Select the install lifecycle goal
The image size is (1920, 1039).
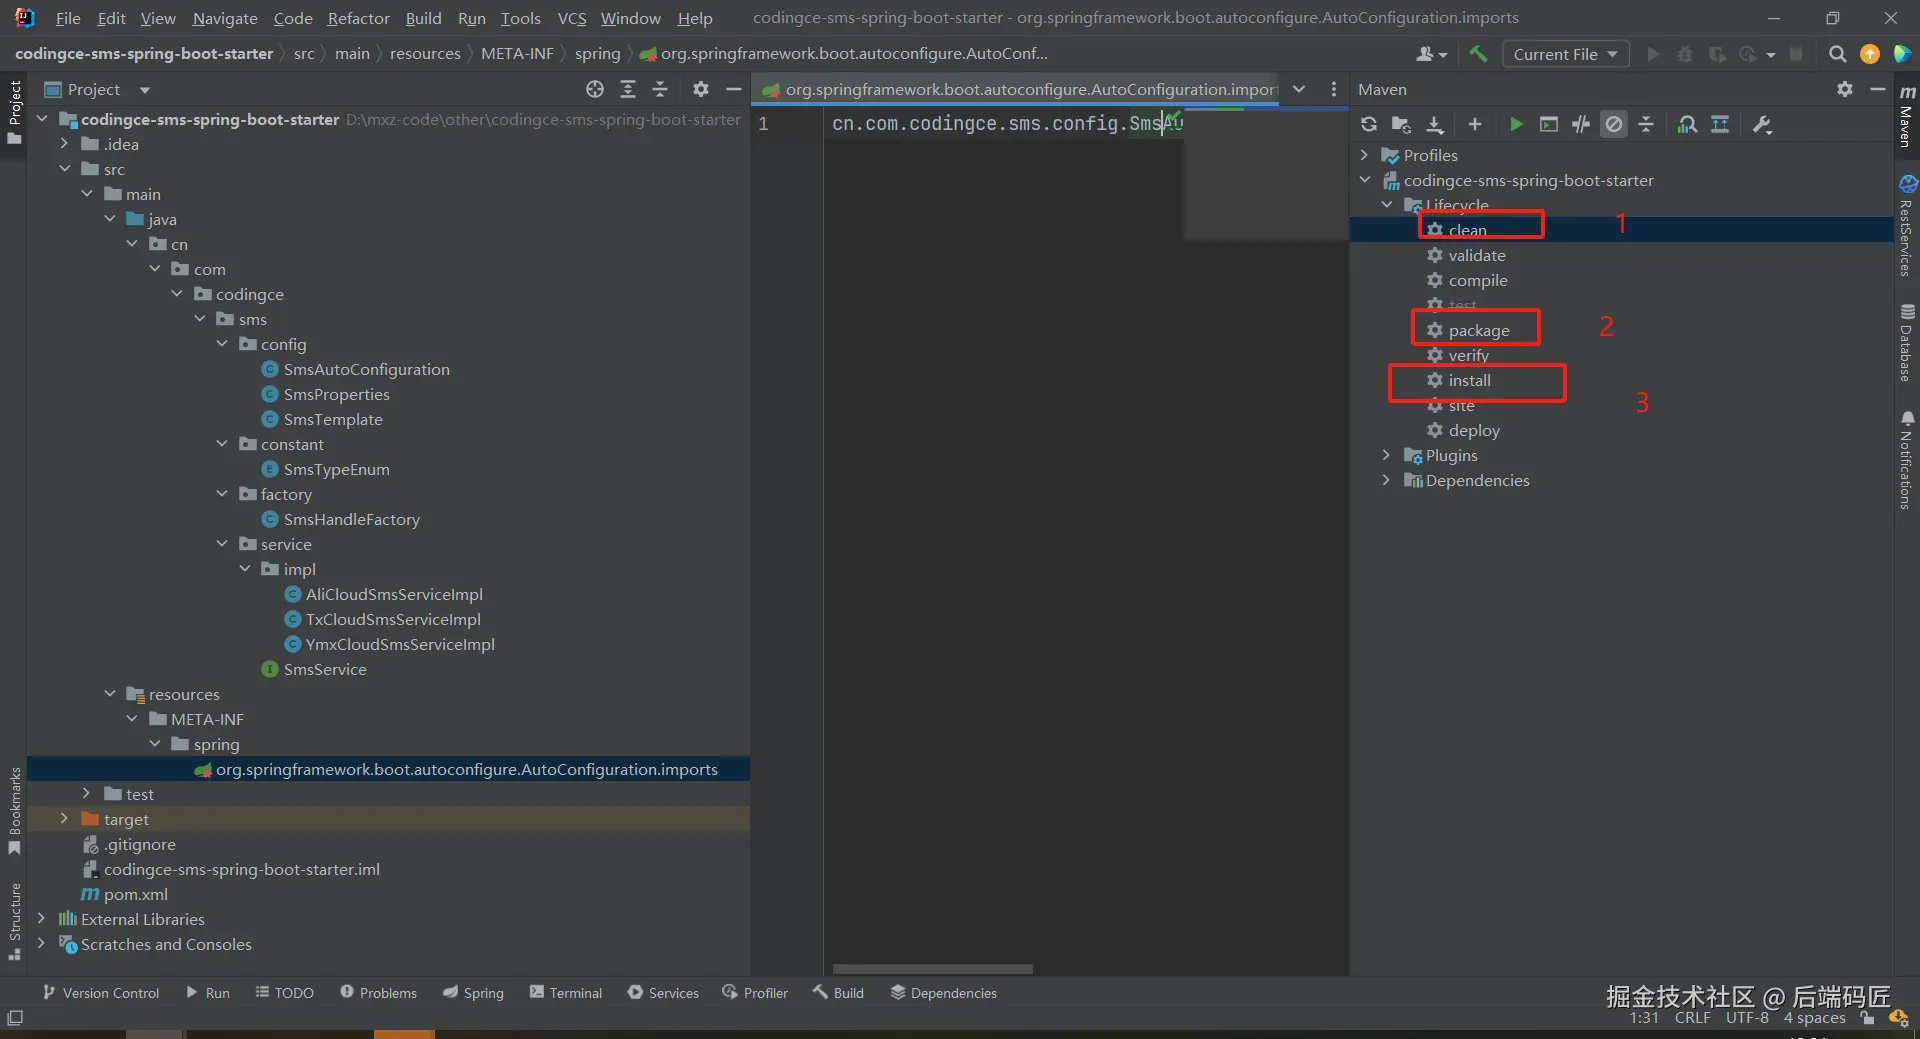tap(1469, 380)
